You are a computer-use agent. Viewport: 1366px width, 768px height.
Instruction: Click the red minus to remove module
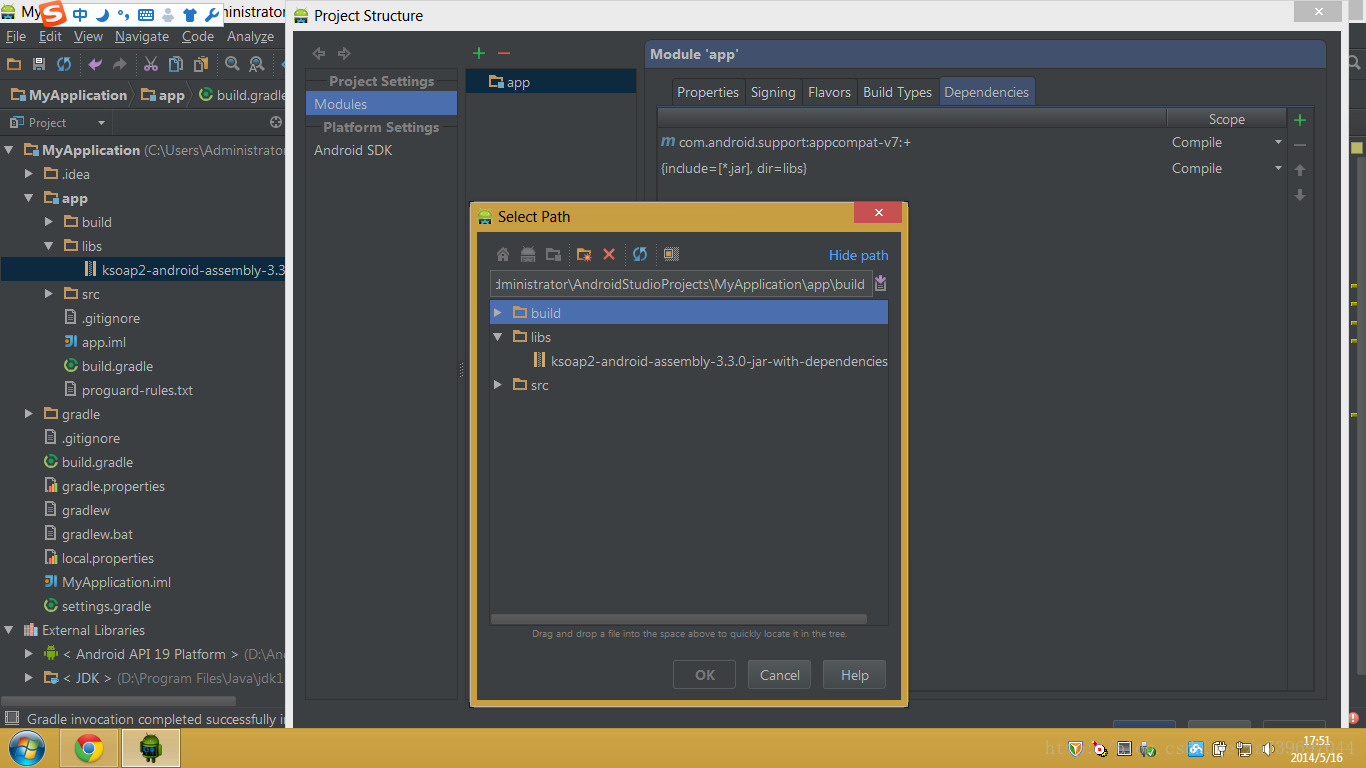point(504,53)
